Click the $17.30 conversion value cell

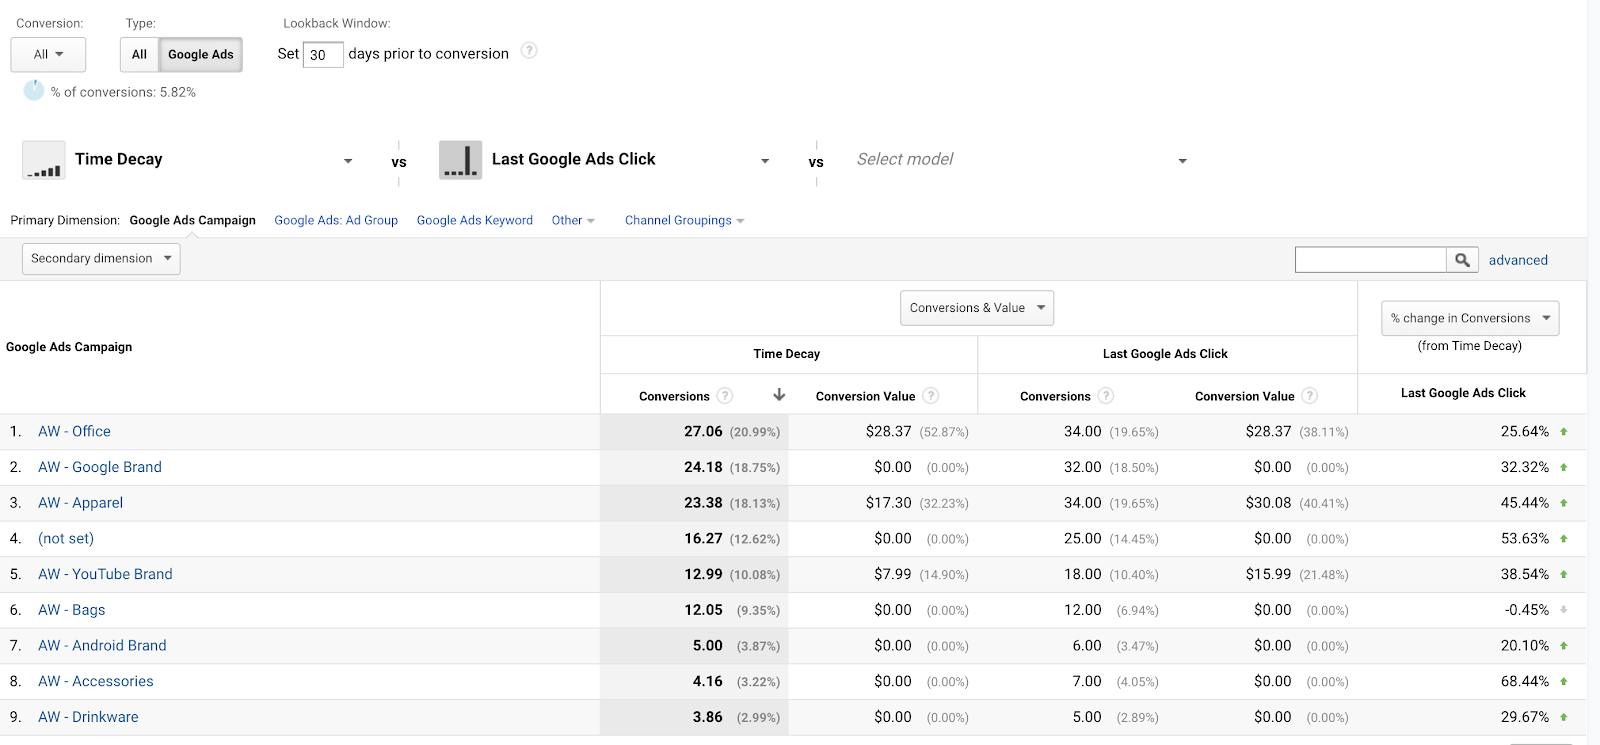coord(888,503)
